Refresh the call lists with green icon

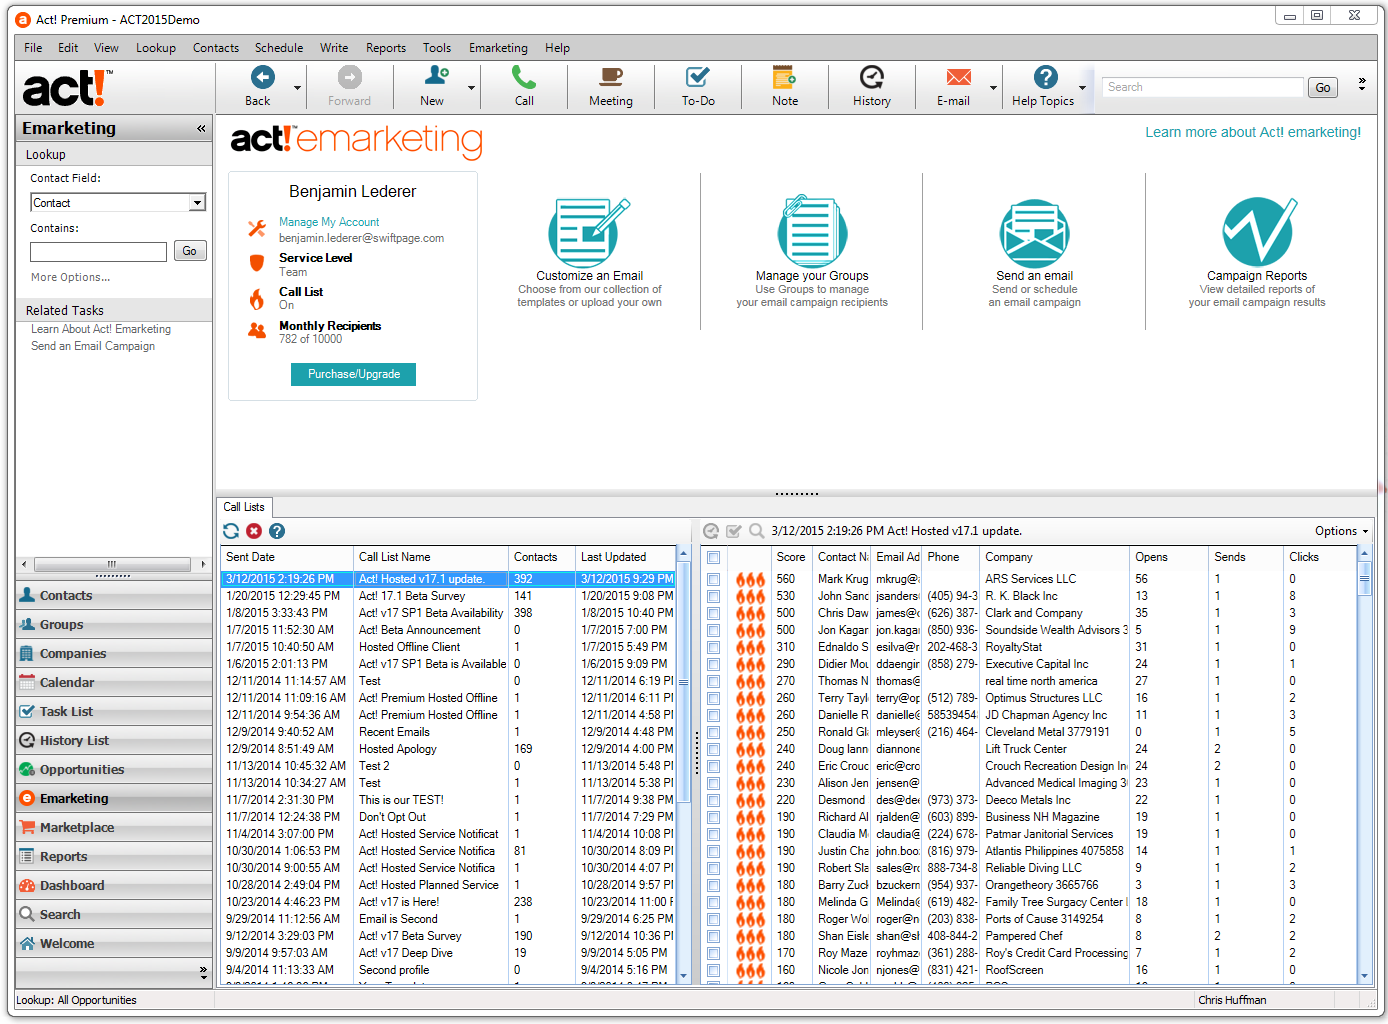(231, 531)
